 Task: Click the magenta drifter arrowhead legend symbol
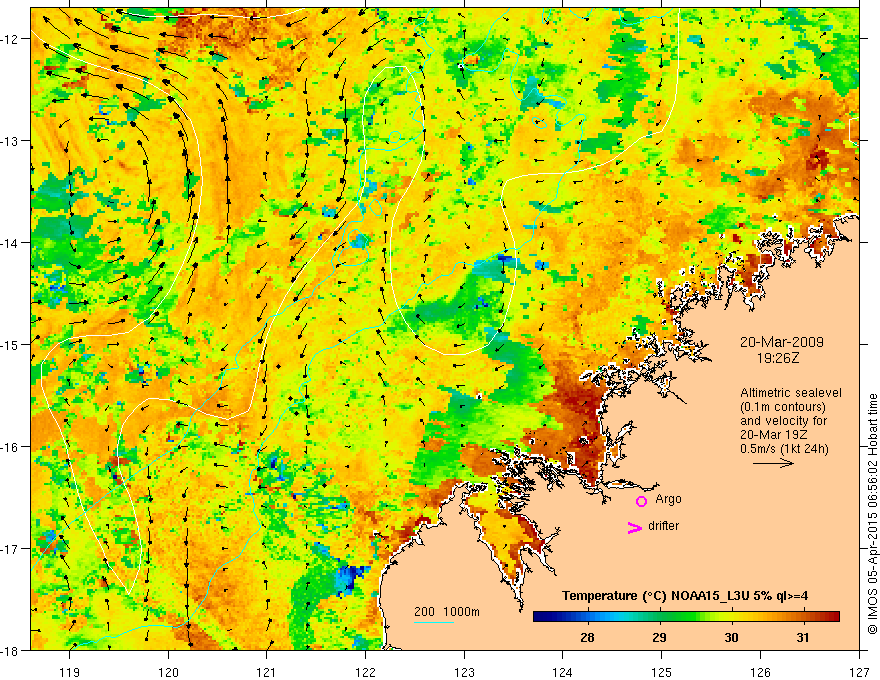point(635,527)
